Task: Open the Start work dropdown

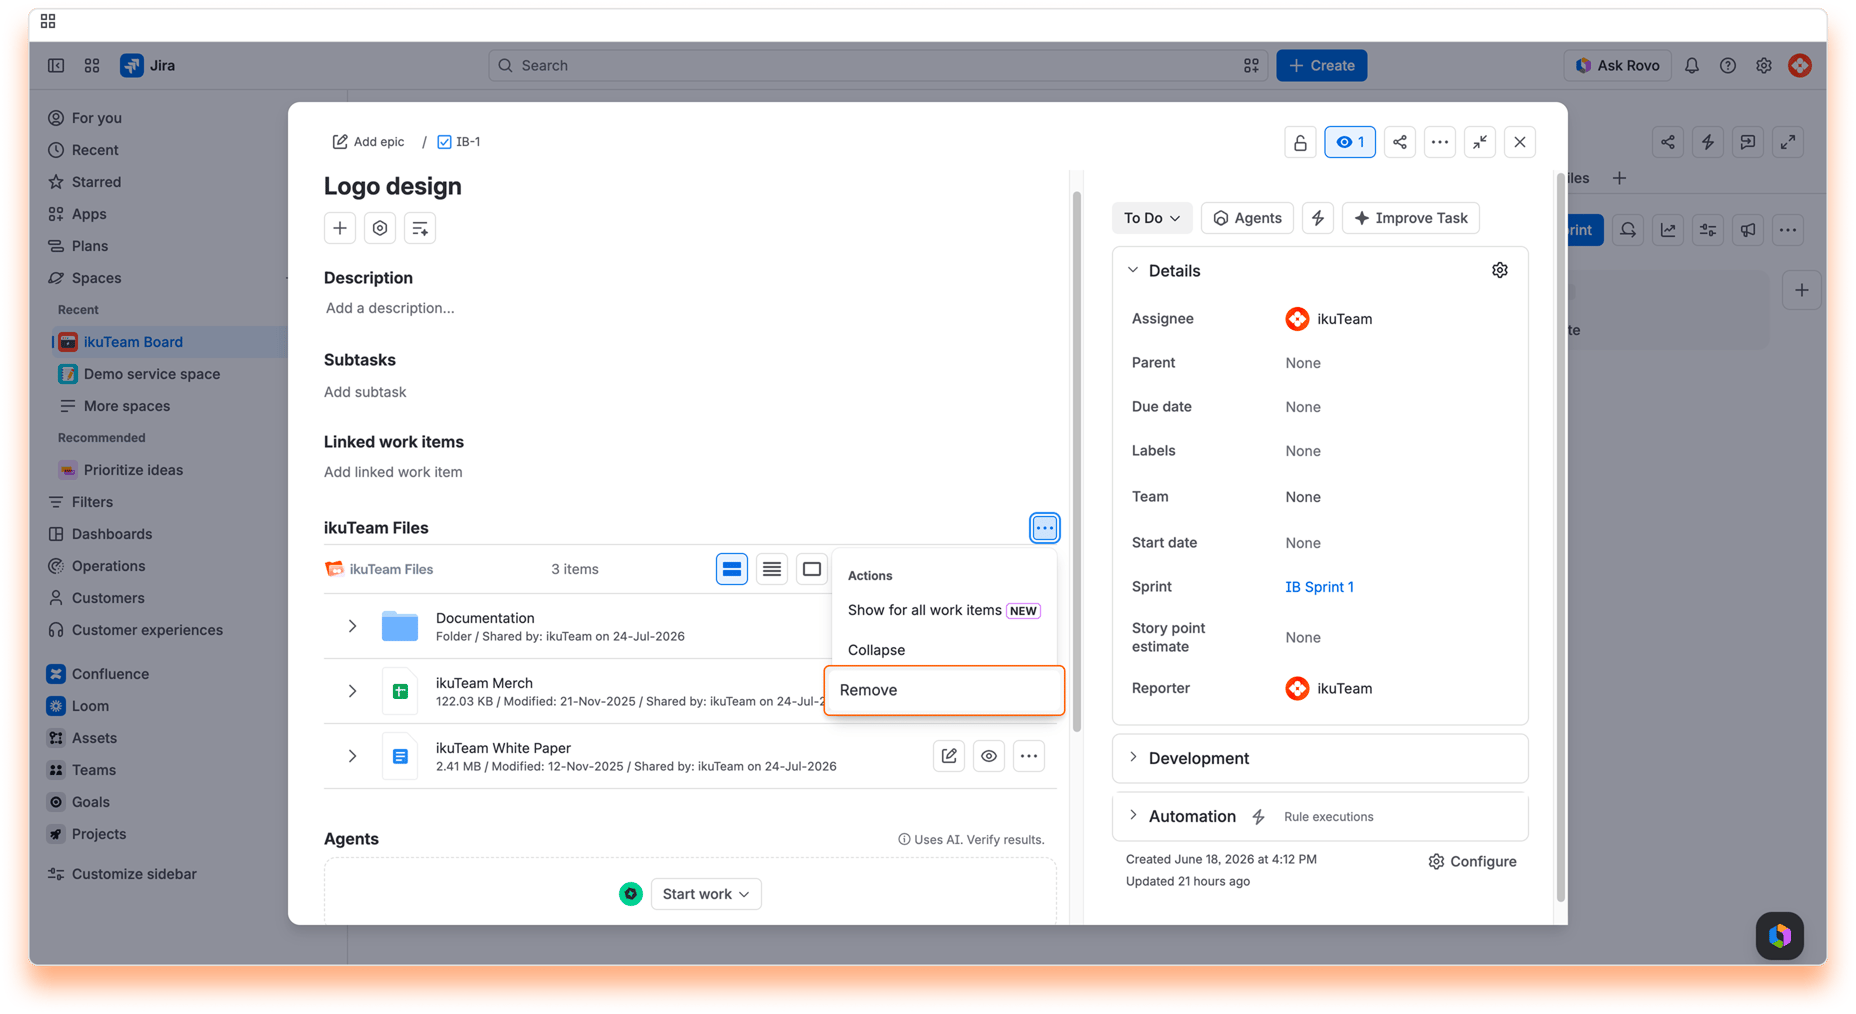Action: click(705, 894)
